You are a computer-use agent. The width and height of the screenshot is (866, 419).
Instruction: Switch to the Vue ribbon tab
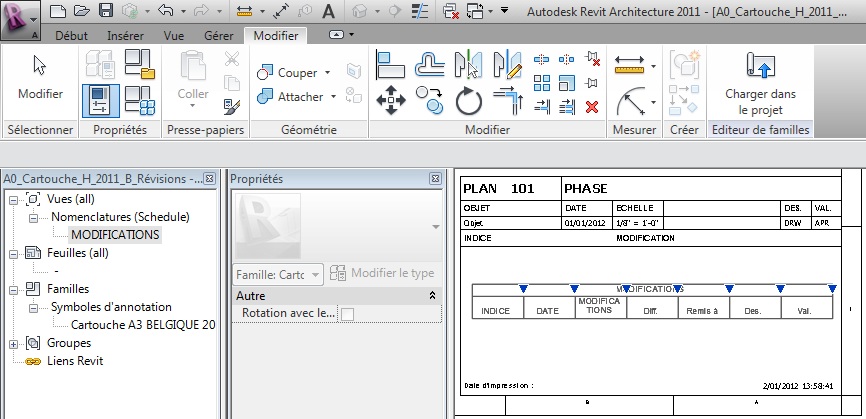click(x=173, y=35)
